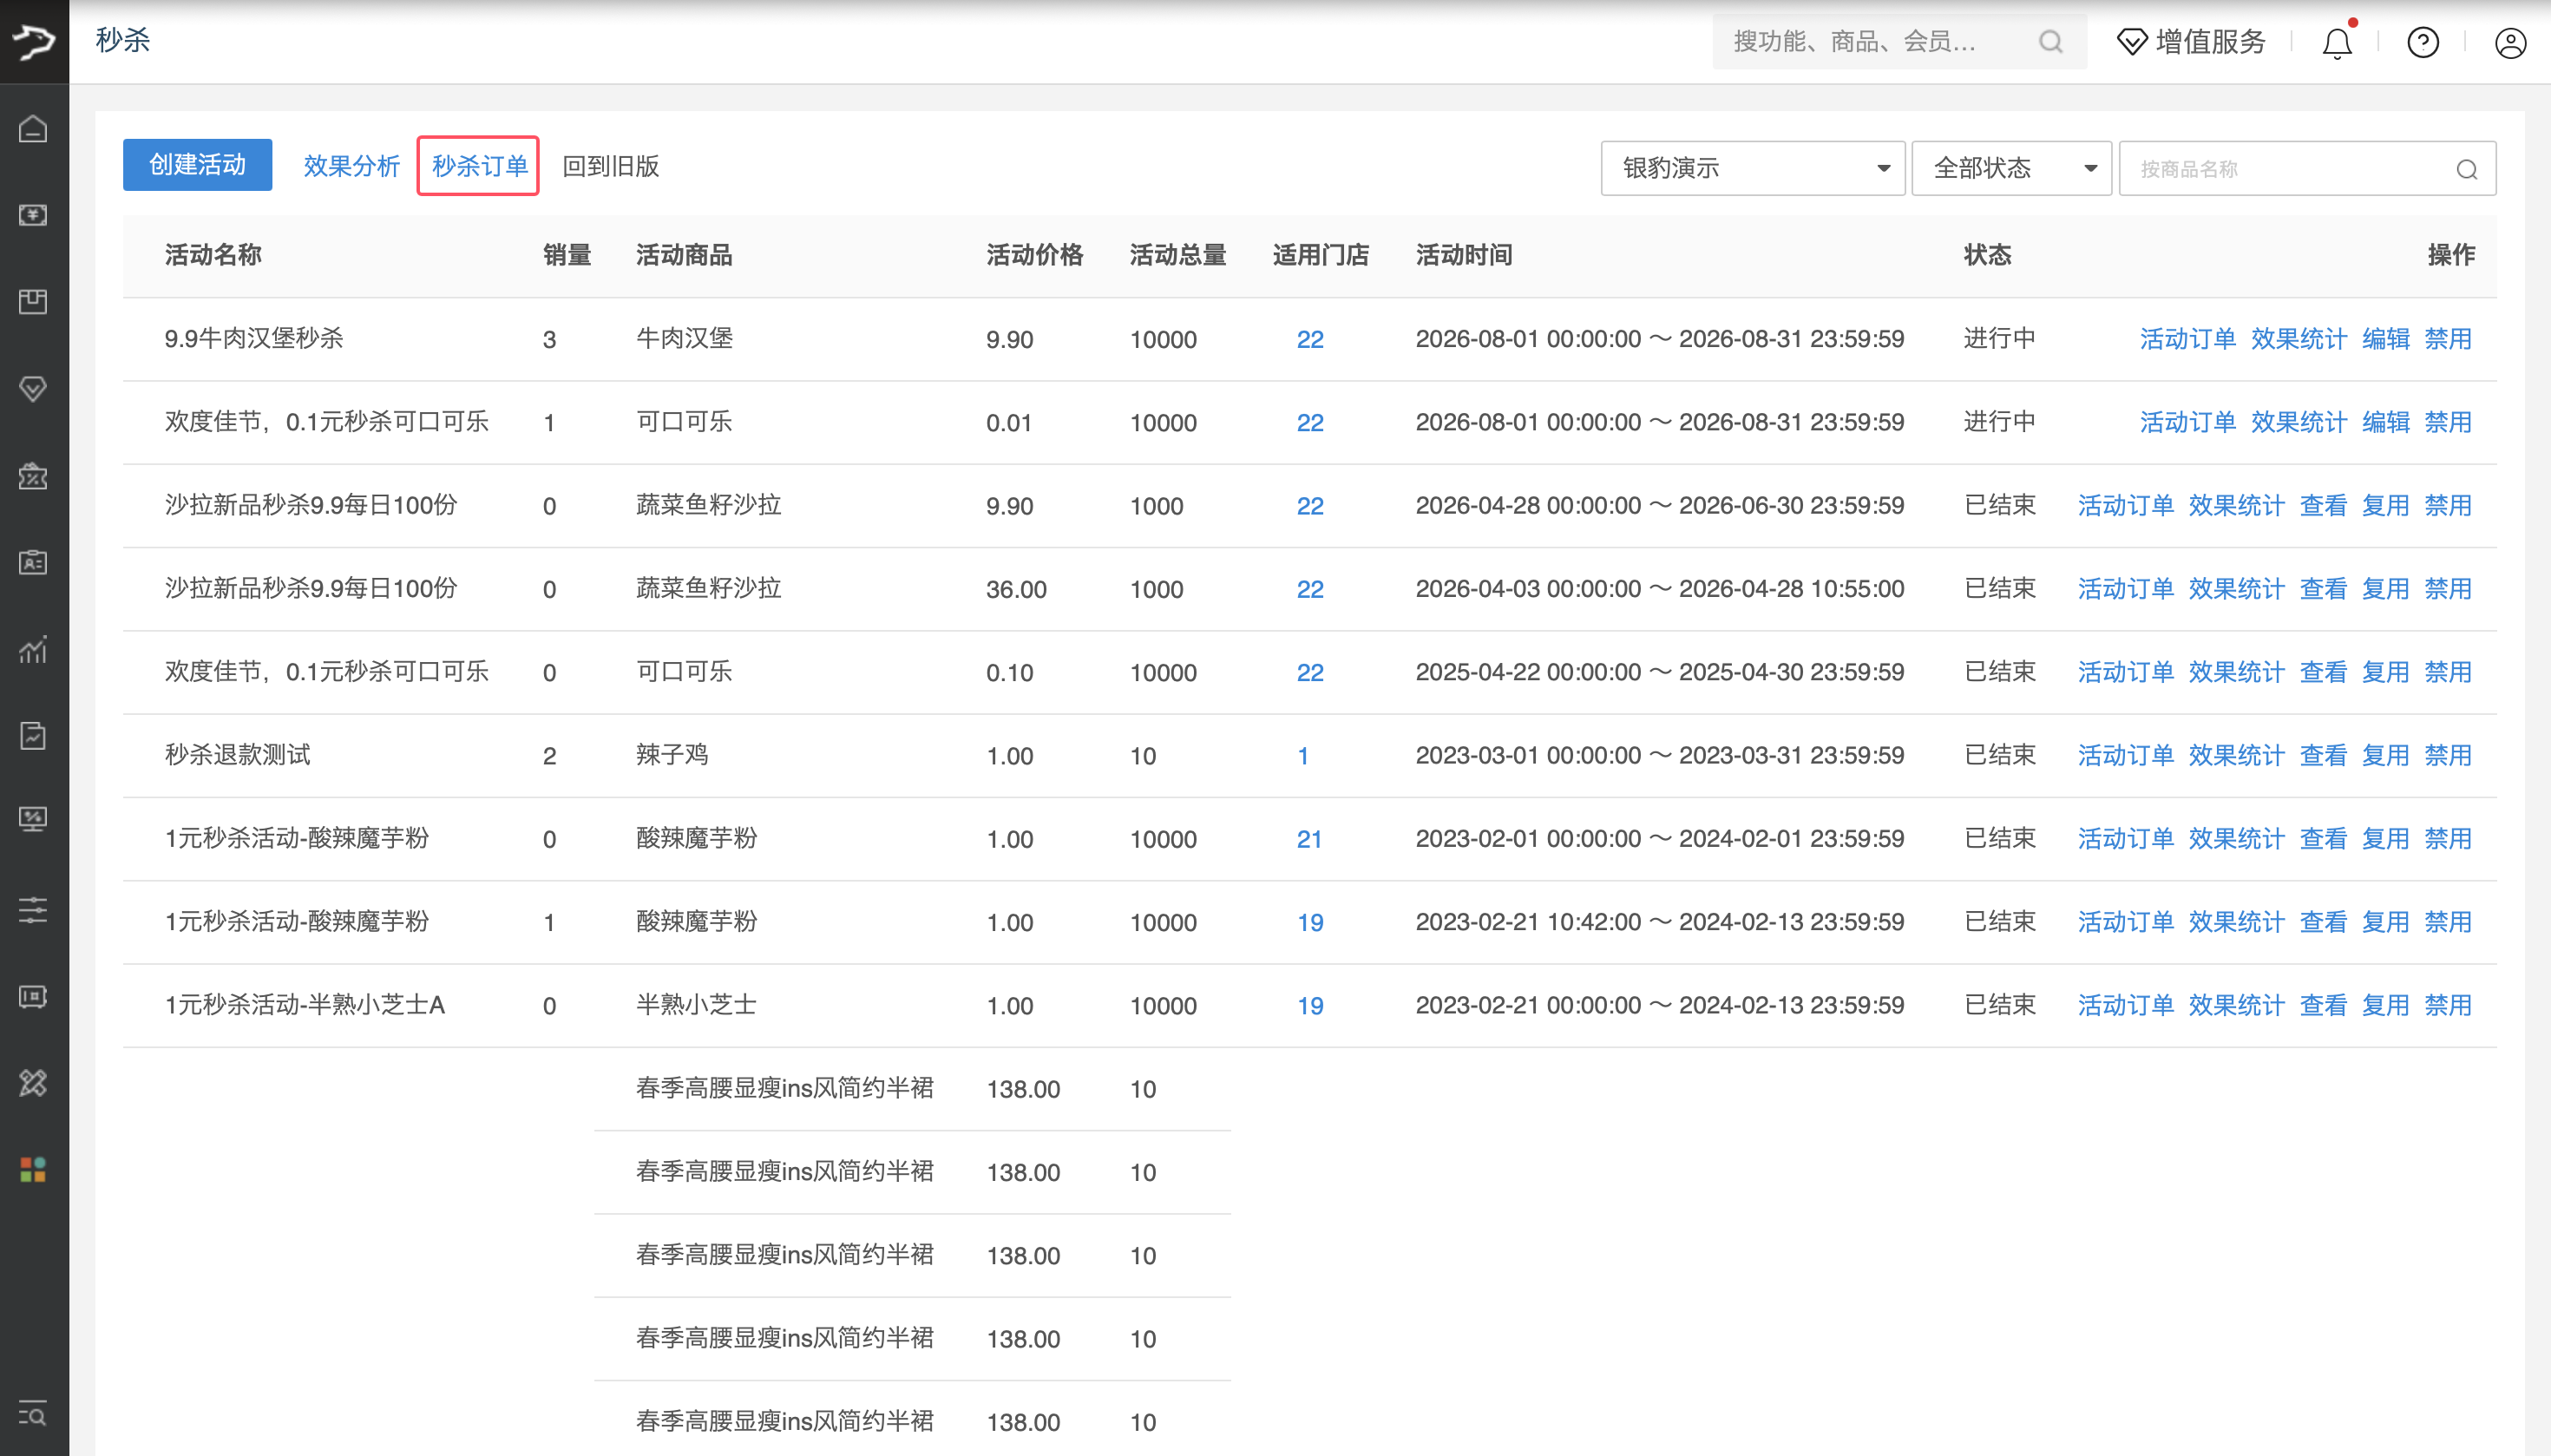Open the 银豹演示 store dropdown

pos(1753,168)
